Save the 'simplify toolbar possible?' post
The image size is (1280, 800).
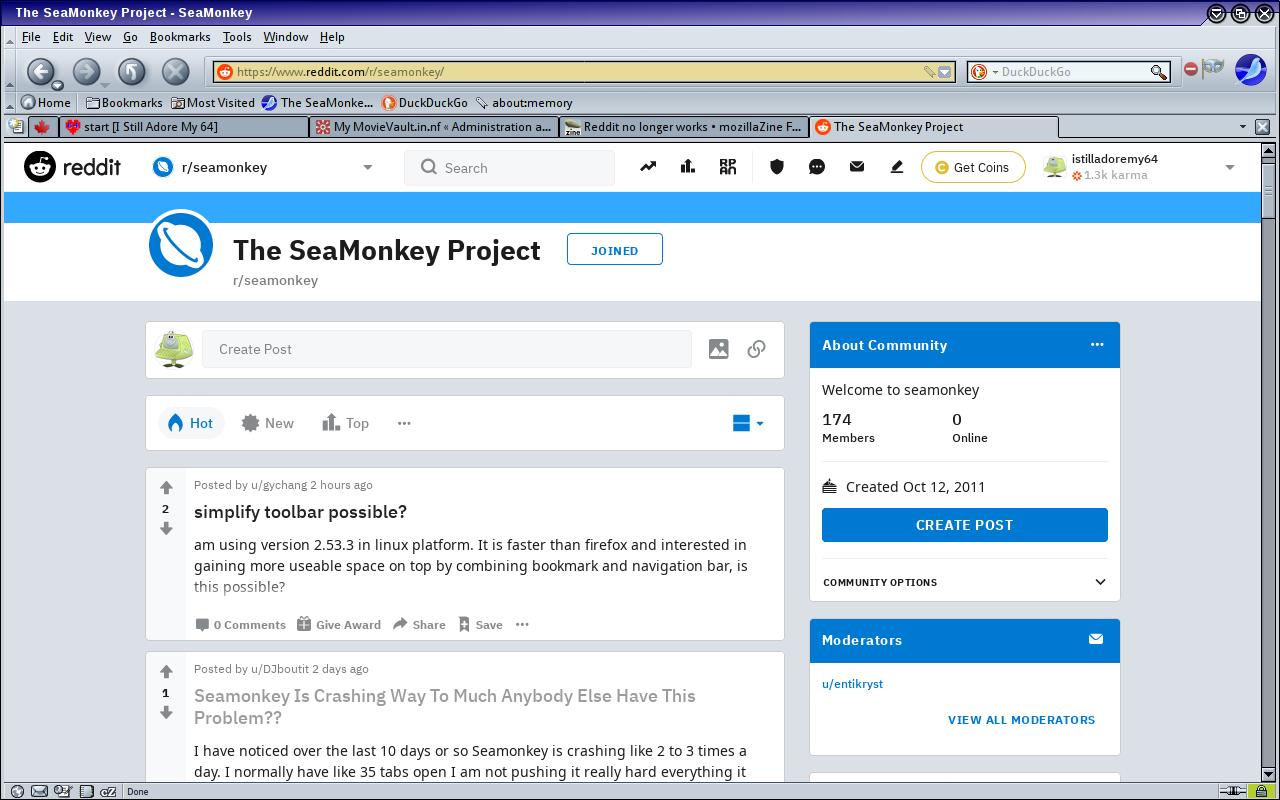(x=480, y=624)
